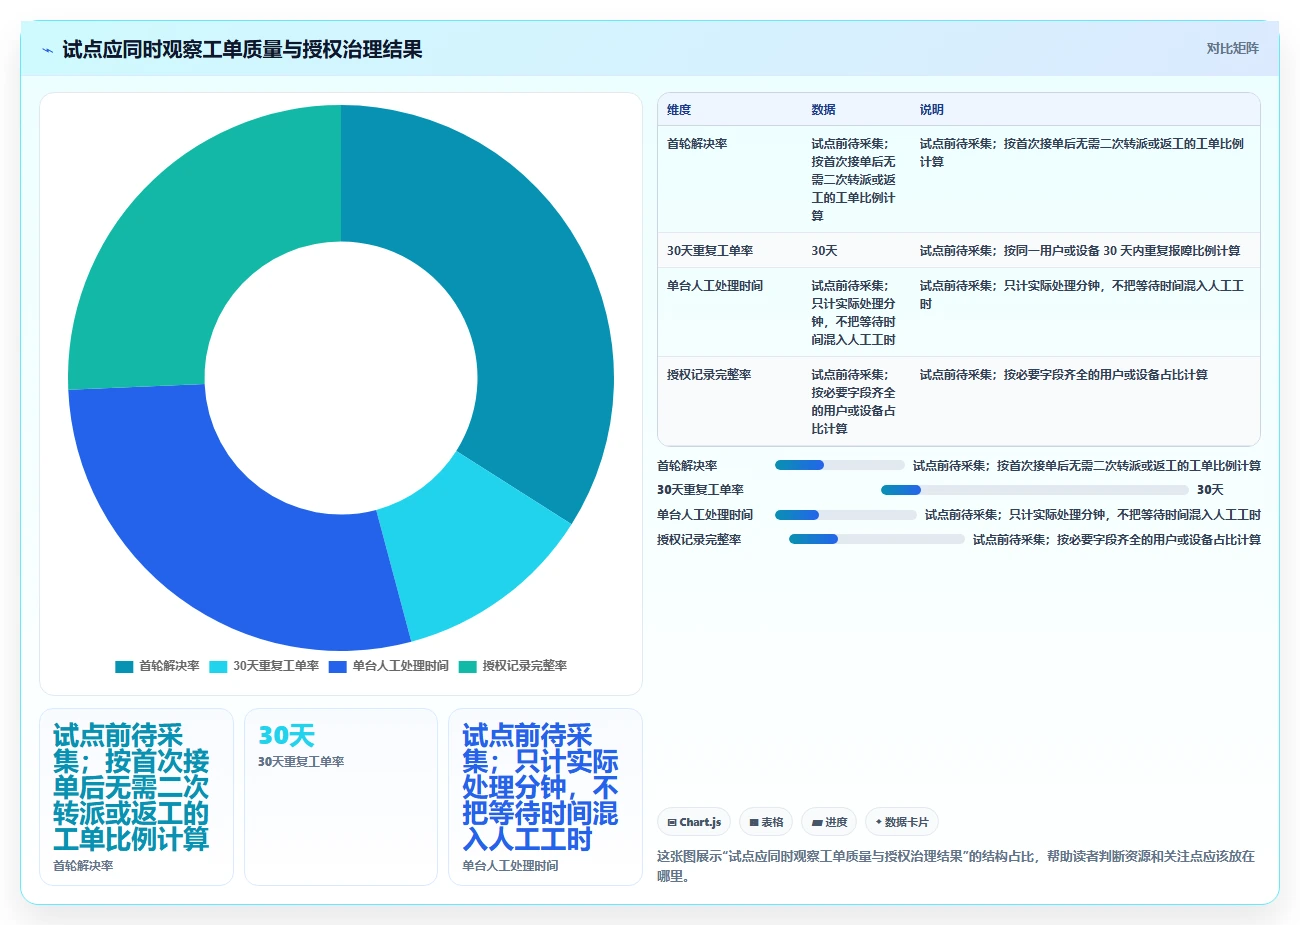
Task: Click 首轮解决率 in the table's first row
Action: pos(697,144)
